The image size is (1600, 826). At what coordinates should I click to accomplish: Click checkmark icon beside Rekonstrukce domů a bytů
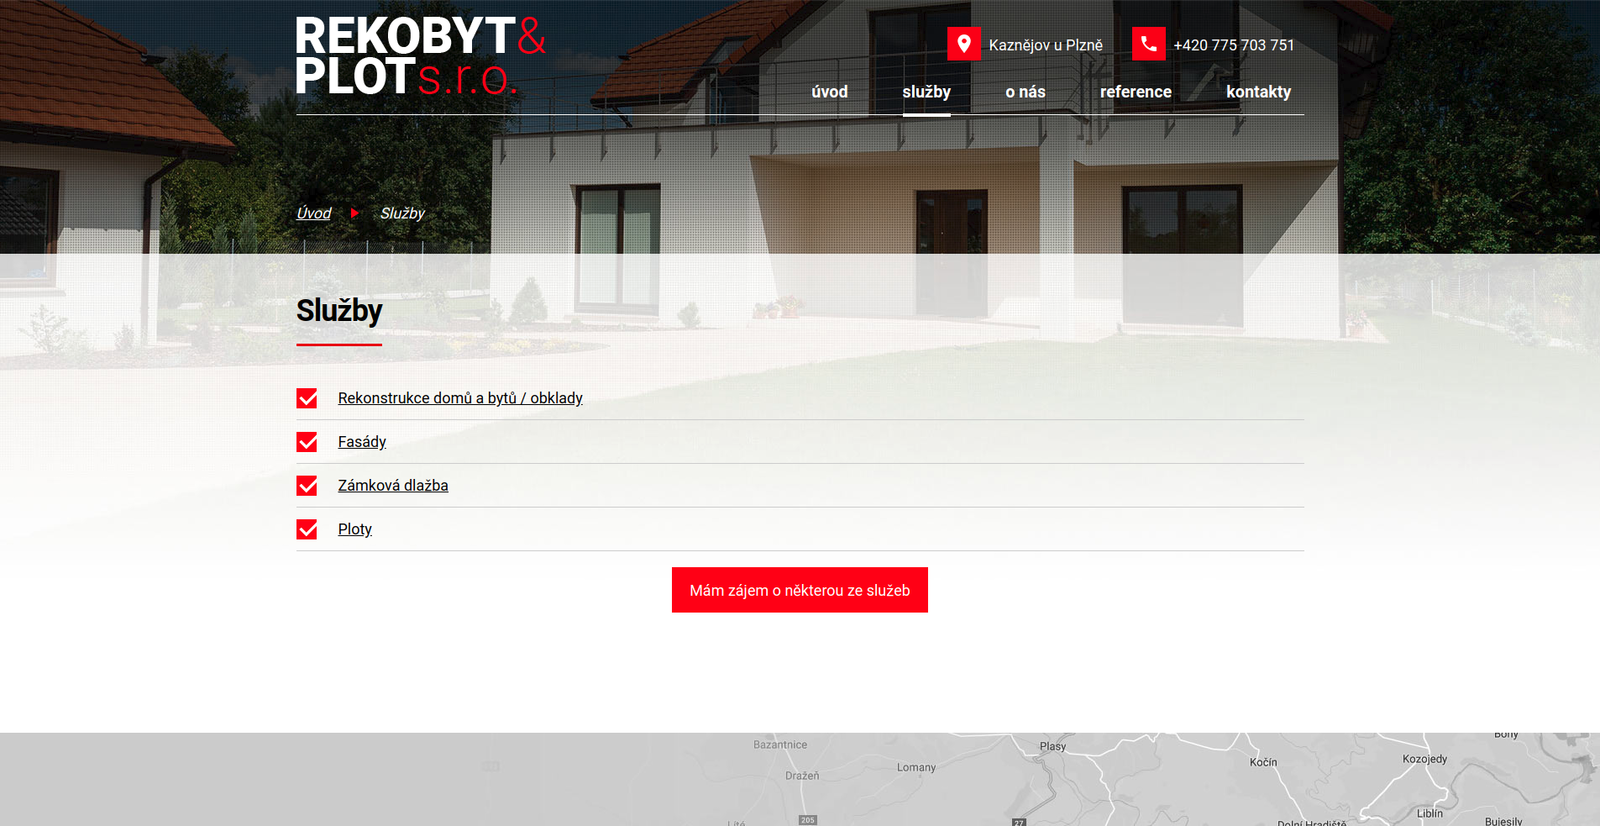[307, 399]
